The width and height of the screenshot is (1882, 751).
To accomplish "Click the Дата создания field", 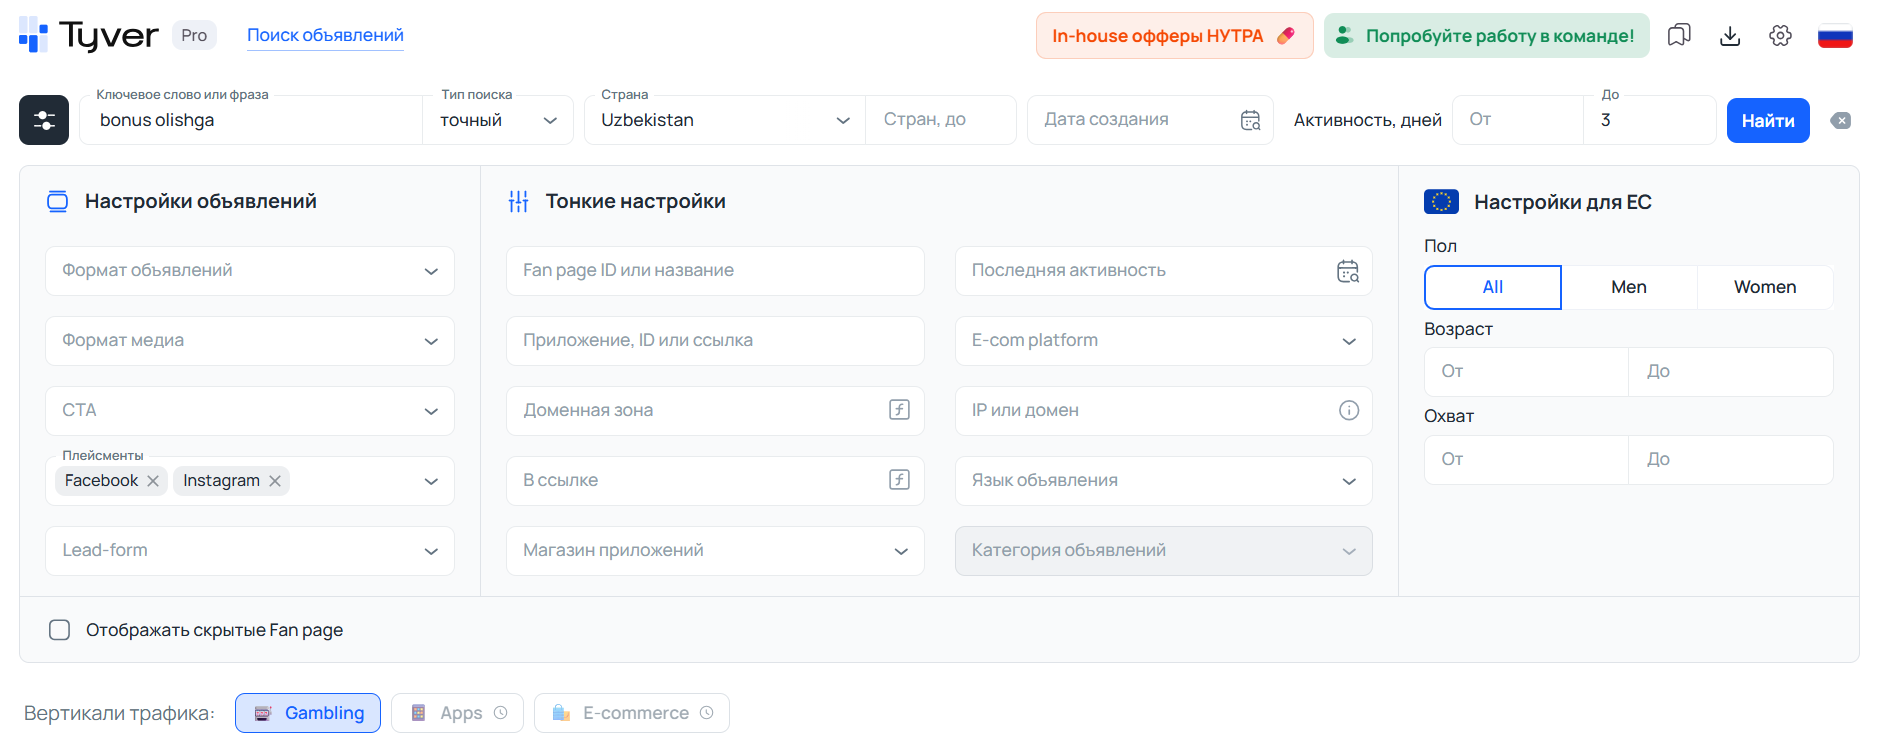I will (1150, 120).
